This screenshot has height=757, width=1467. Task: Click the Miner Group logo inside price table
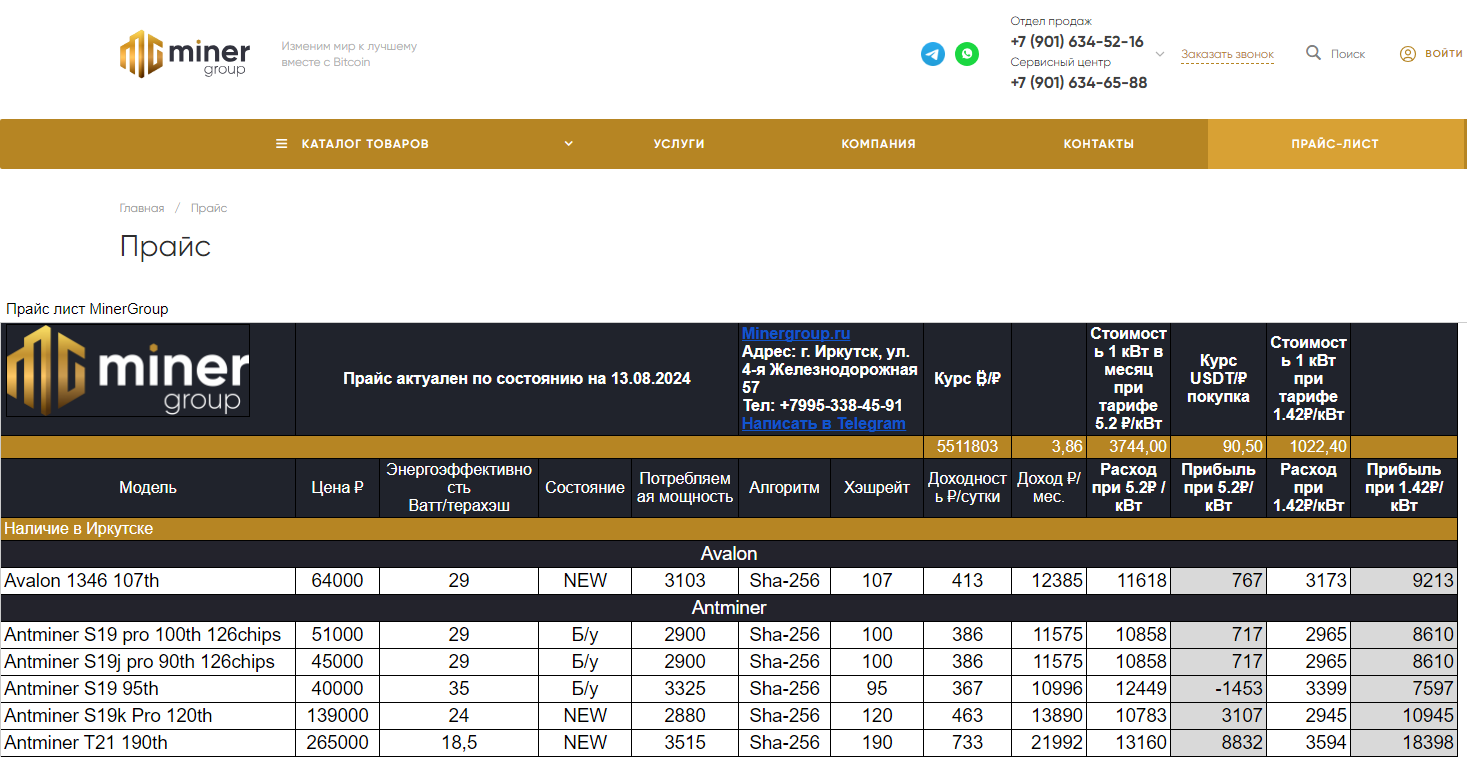pos(128,370)
